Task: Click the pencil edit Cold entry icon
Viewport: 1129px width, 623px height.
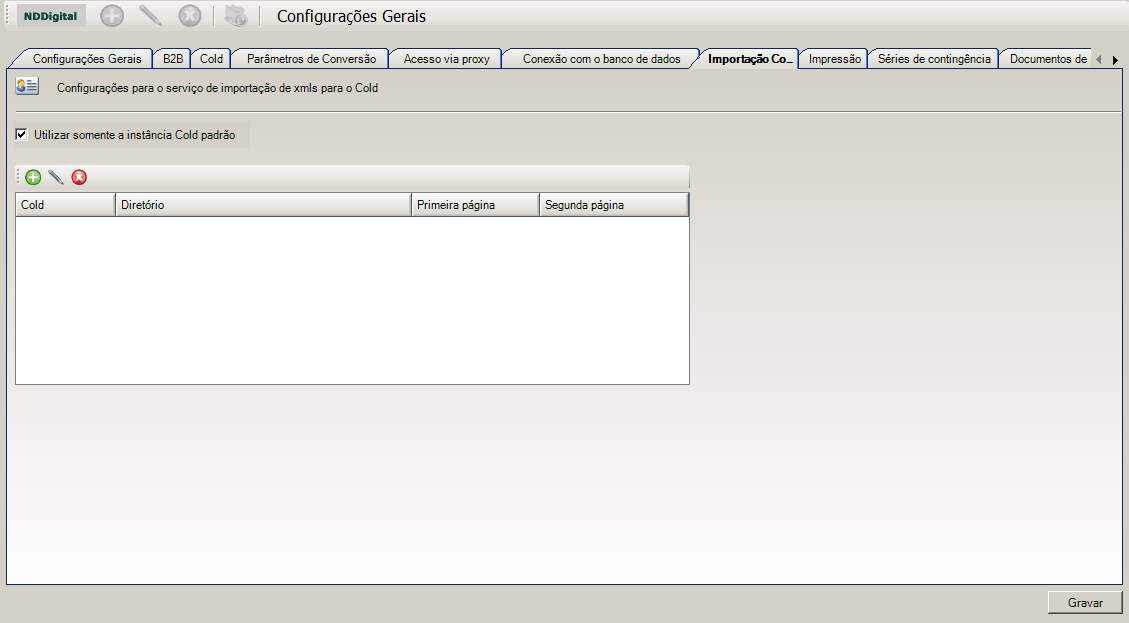Action: [x=56, y=177]
